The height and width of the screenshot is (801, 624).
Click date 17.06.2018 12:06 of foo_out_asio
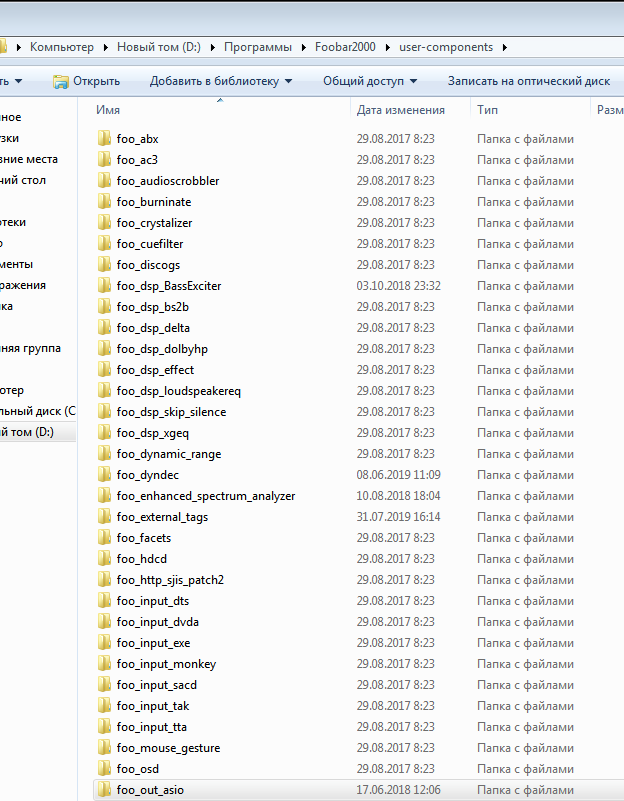point(398,789)
